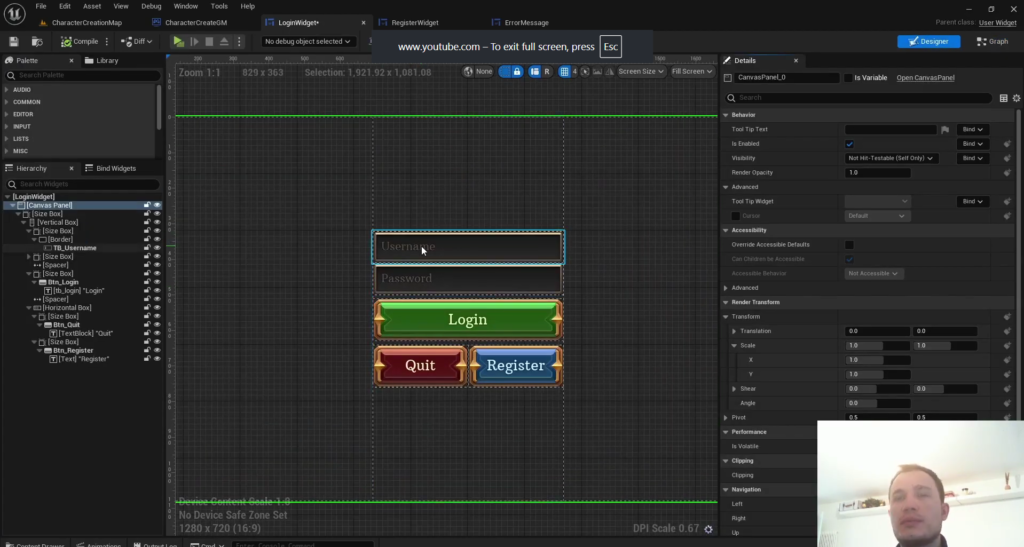Viewport: 1024px width, 547px height.
Task: Open the Tools menu
Action: [x=219, y=7]
